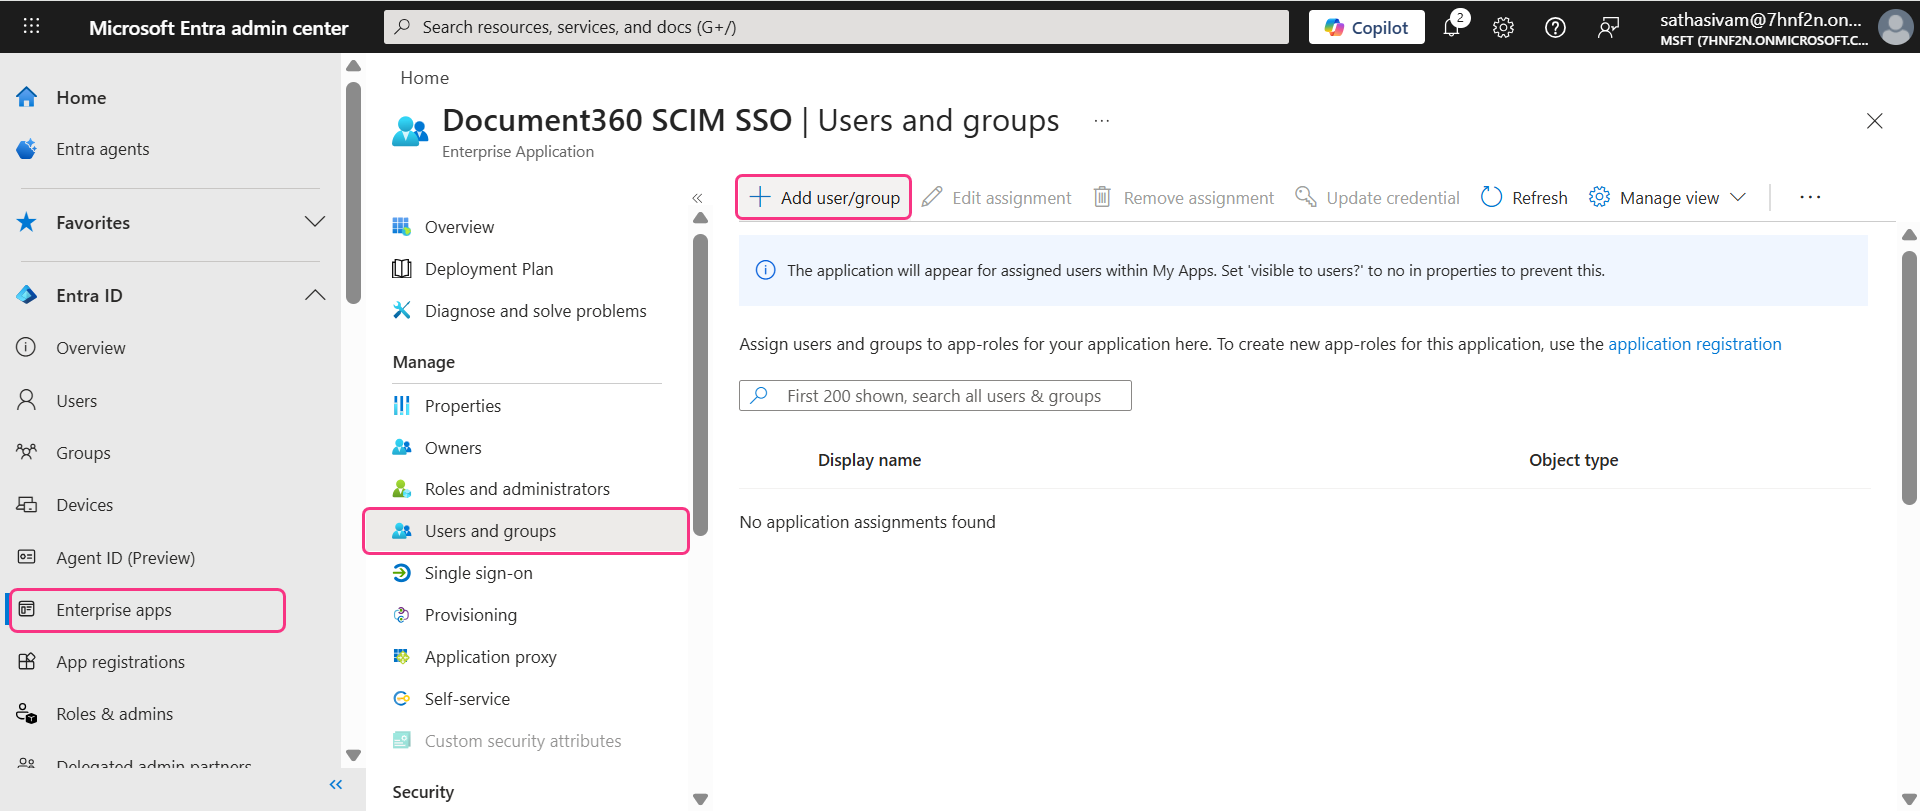1920x811 pixels.
Task: Open Roles & admins
Action: 114,714
